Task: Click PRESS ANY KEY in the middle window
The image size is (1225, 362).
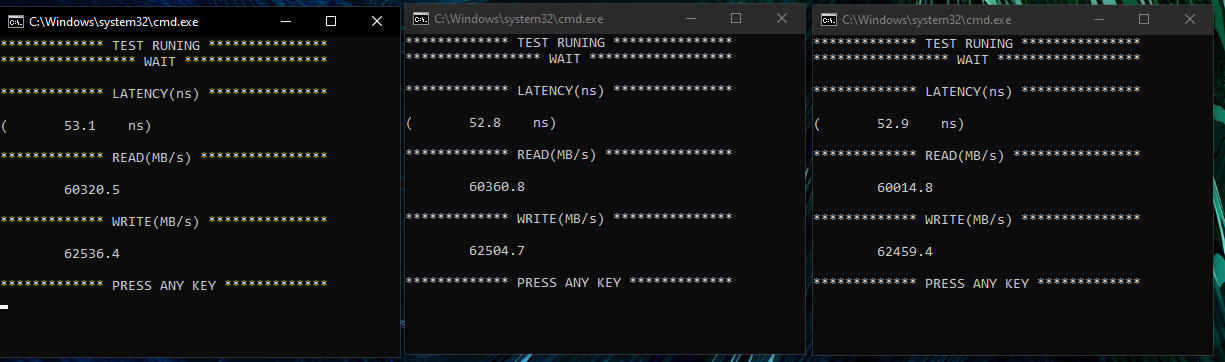Action: click(x=569, y=283)
